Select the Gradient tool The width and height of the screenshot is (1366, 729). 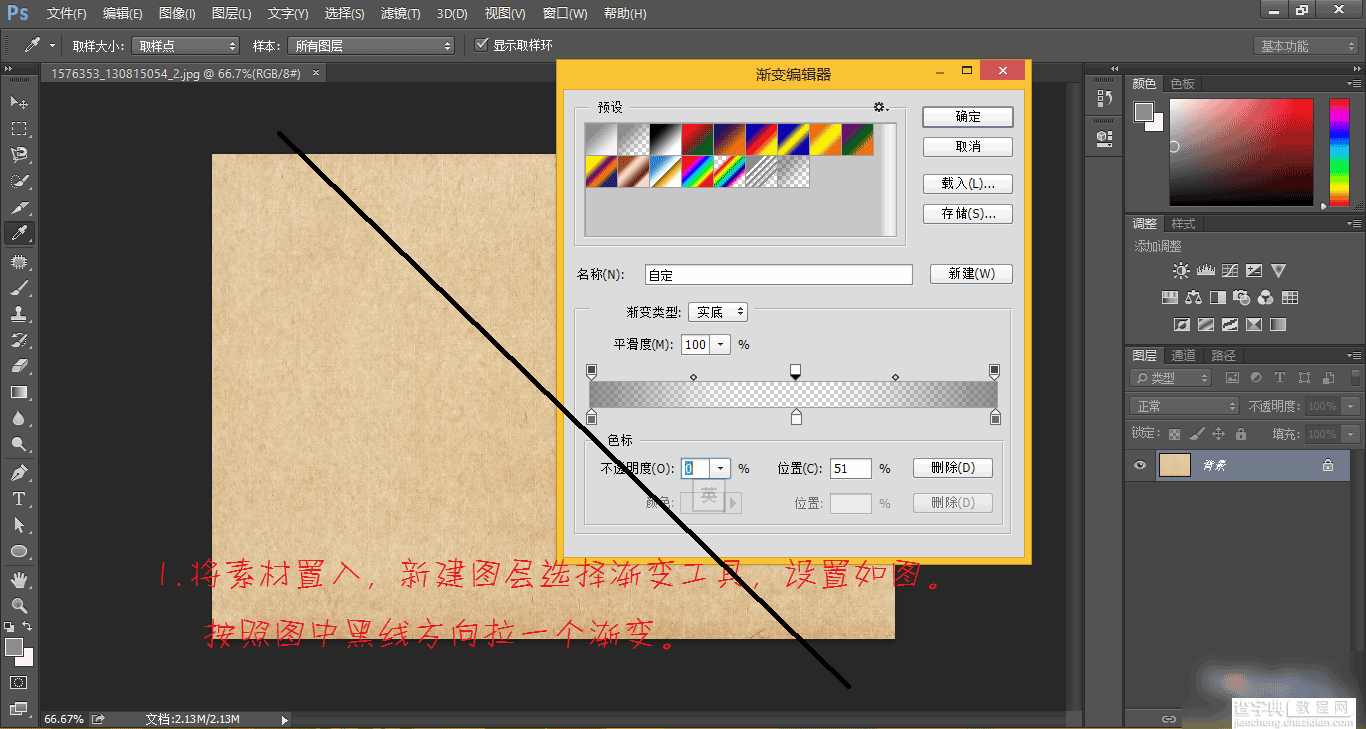[19, 392]
